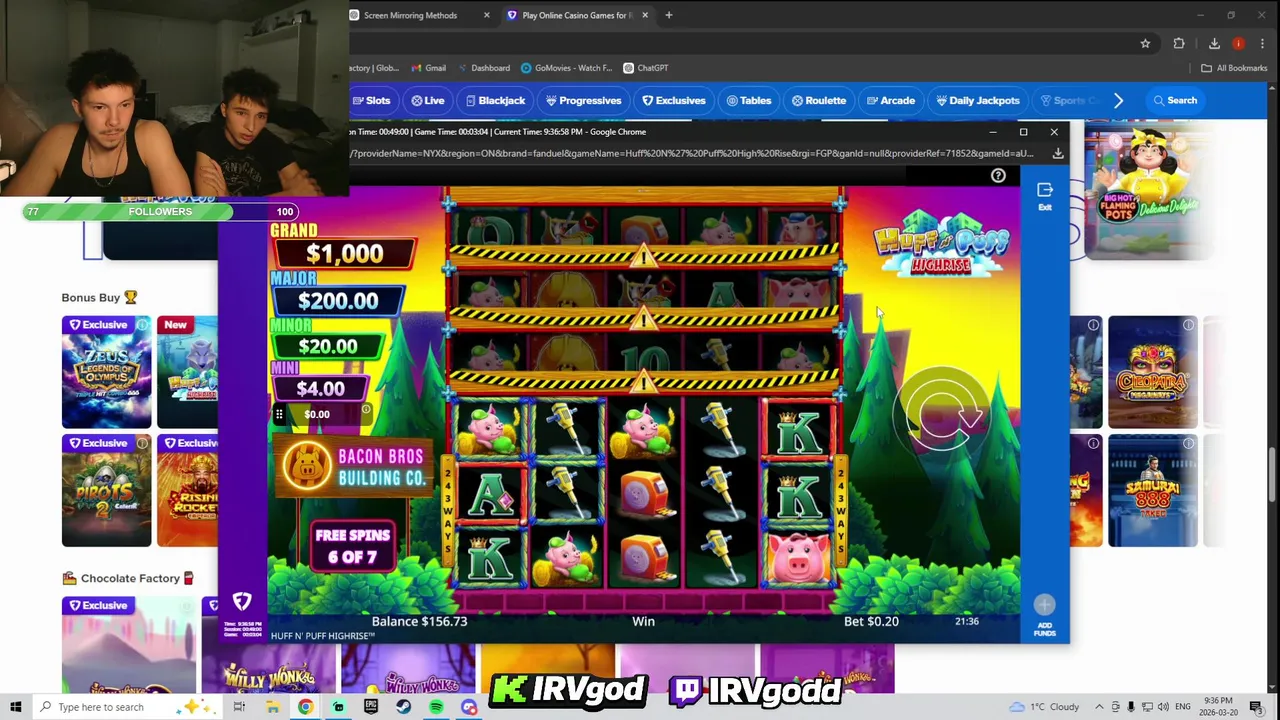Open the Dashboard bookmark
The width and height of the screenshot is (1280, 720).
484,68
